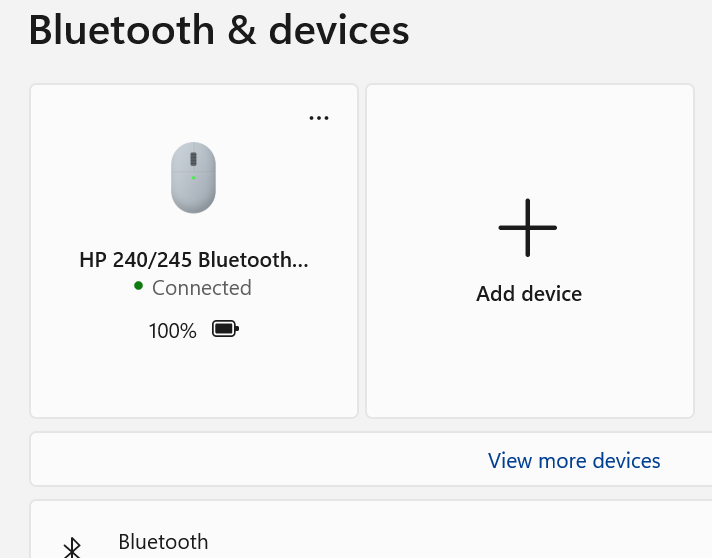
Task: Open the HP mouse three-dot options menu
Action: (x=319, y=118)
